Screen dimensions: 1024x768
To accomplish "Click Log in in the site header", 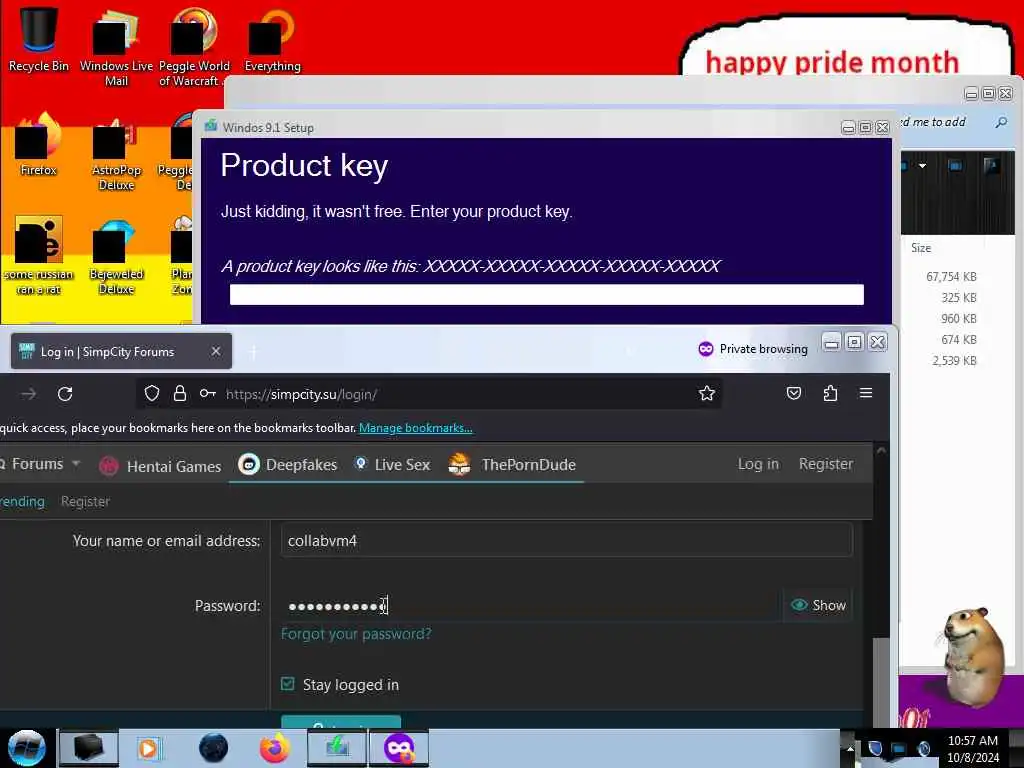I will coord(758,464).
